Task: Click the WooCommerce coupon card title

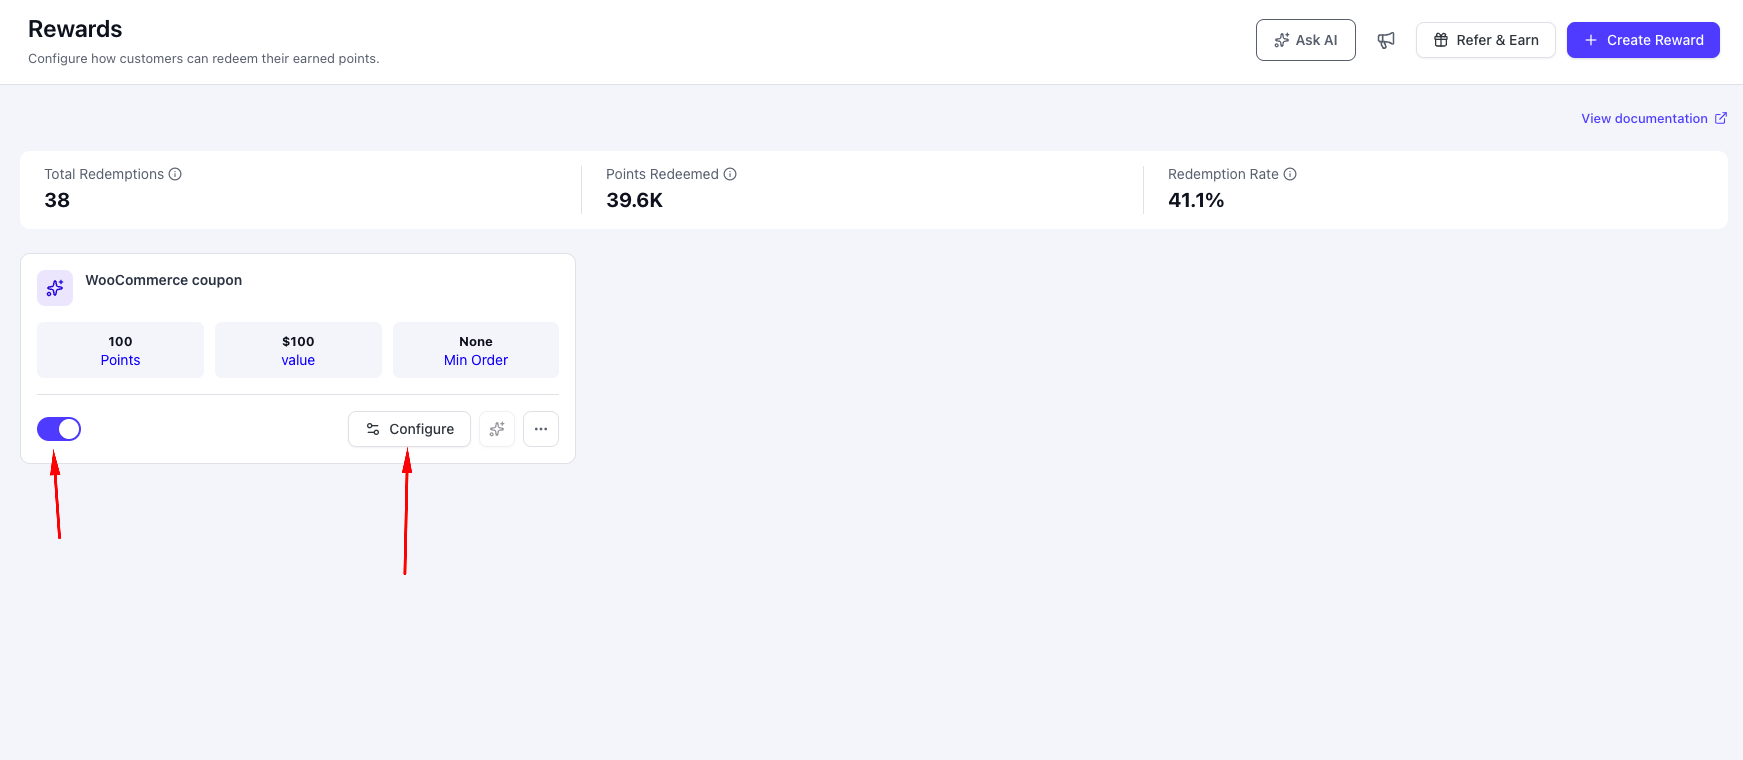Action: [x=164, y=280]
